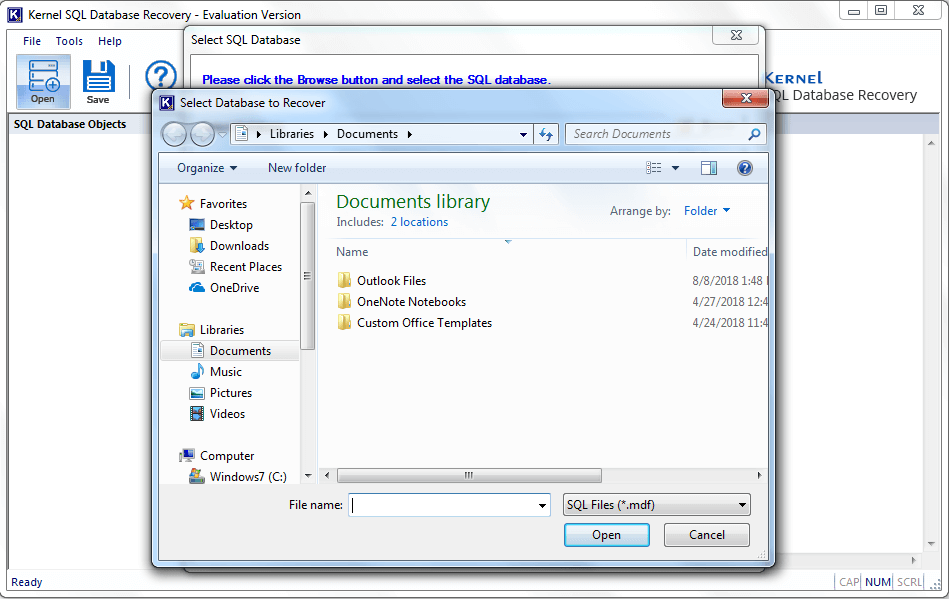
Task: Refresh the Documents folder view
Action: coord(545,133)
